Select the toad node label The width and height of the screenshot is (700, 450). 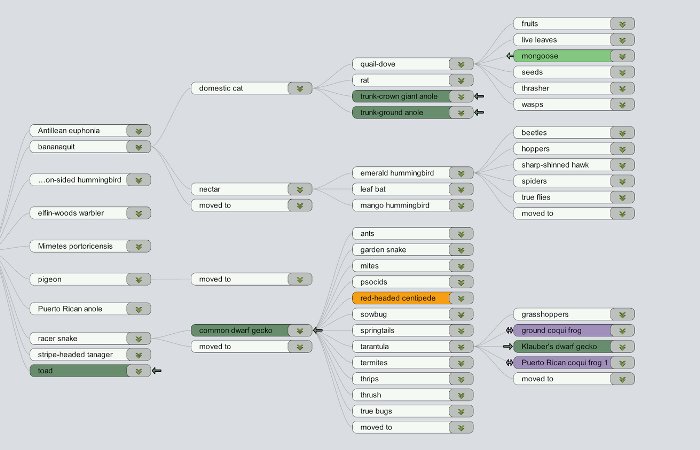45,371
